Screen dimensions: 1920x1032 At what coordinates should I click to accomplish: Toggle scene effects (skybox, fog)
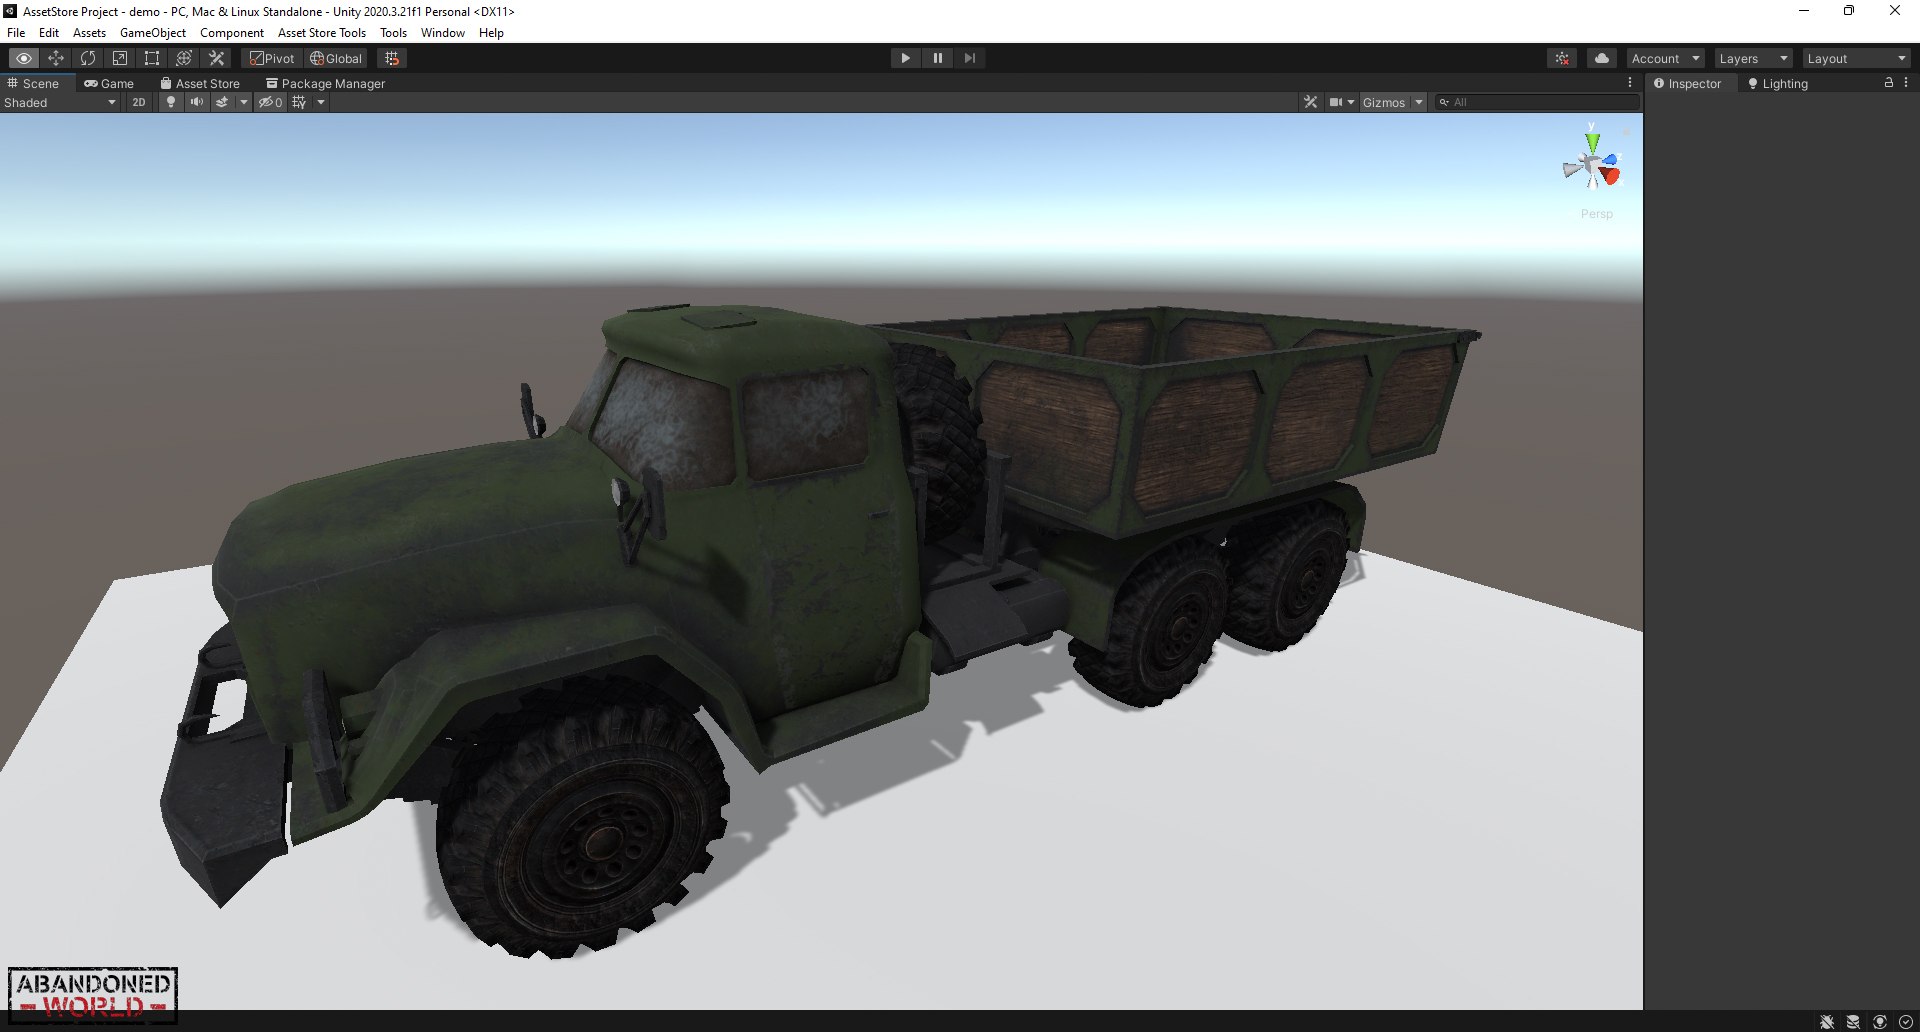tap(222, 102)
